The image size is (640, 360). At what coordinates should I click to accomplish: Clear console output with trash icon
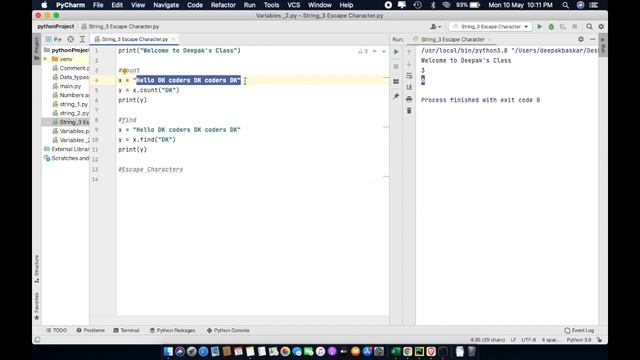409,111
